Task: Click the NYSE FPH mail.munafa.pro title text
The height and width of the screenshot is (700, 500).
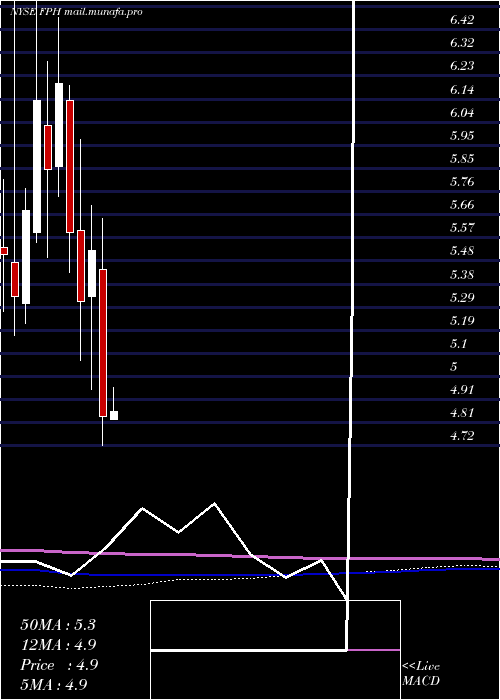Action: pos(76,12)
